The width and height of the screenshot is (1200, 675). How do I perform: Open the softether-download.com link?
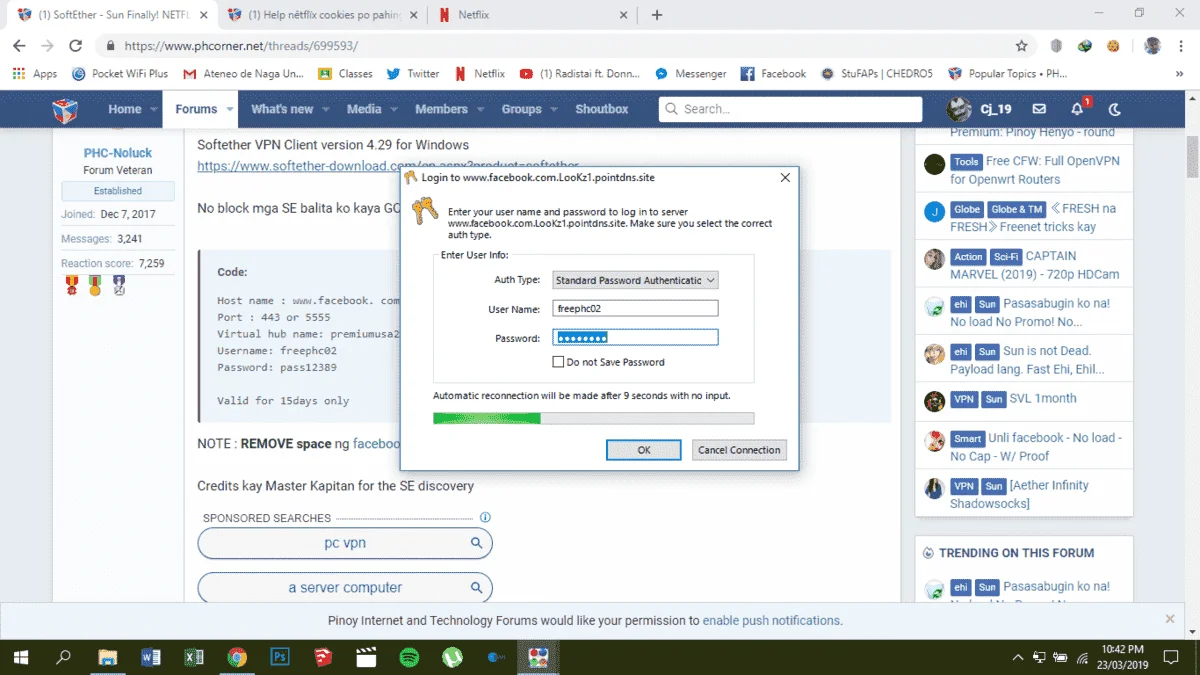click(x=387, y=166)
